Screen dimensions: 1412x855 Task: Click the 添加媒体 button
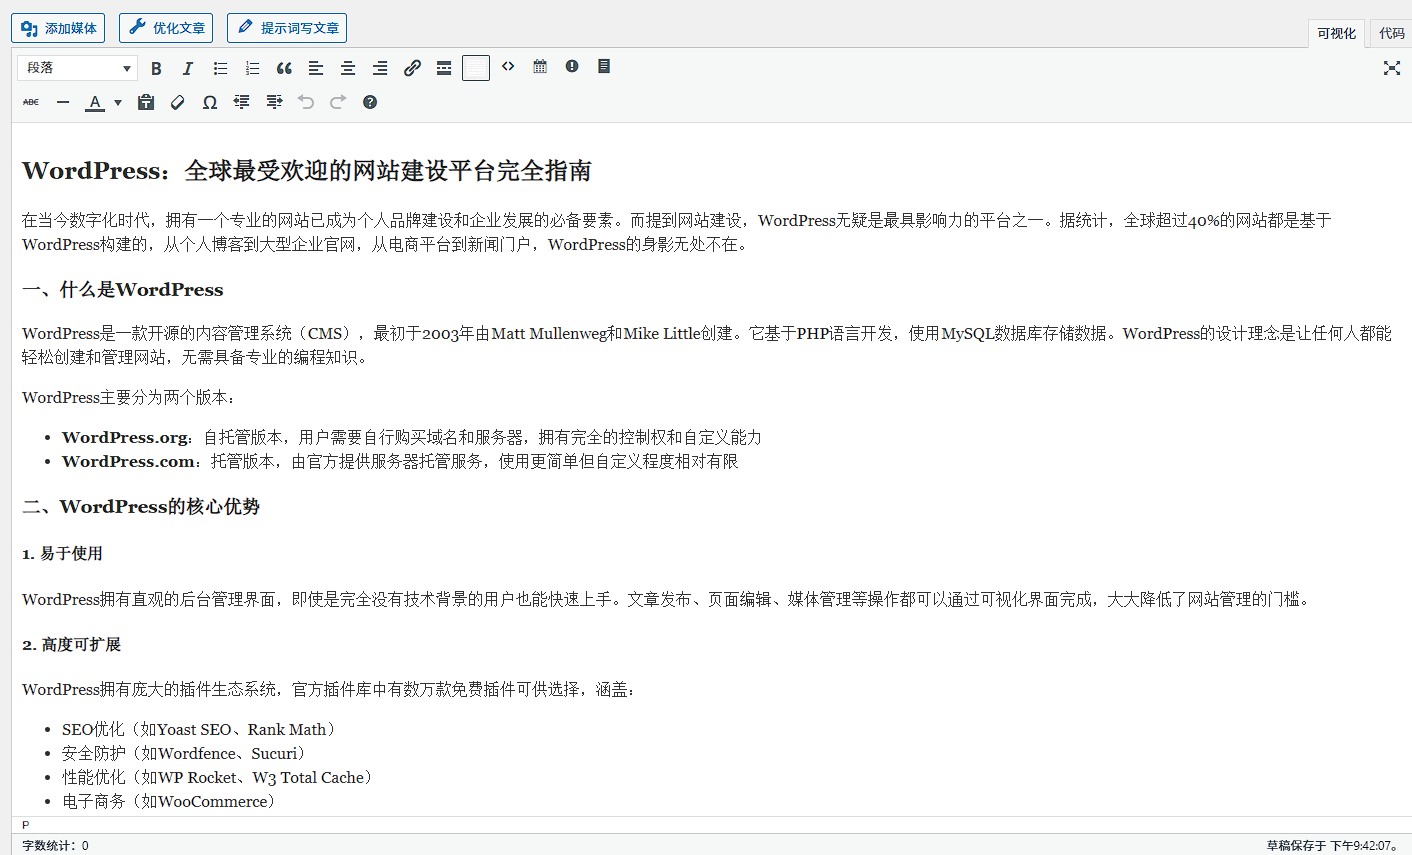tap(58, 28)
